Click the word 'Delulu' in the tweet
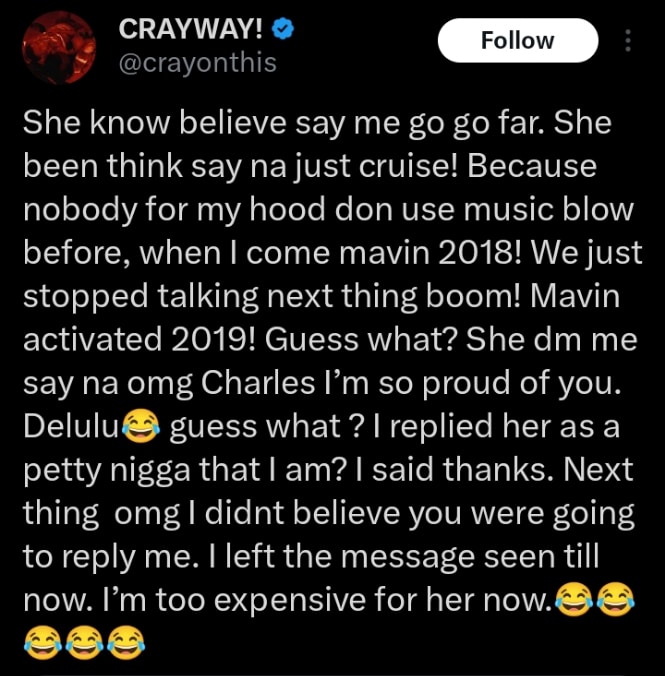The height and width of the screenshot is (676, 665). (71, 426)
